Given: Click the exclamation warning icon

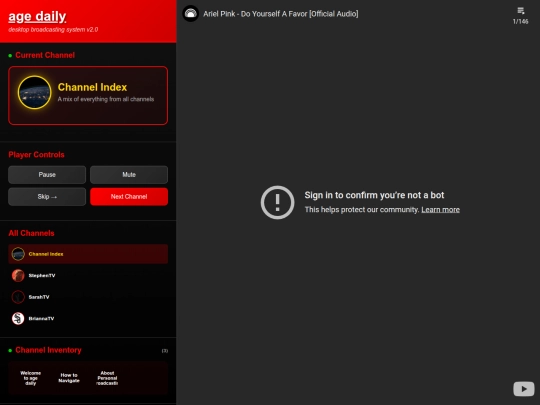Looking at the screenshot, I should [277, 202].
